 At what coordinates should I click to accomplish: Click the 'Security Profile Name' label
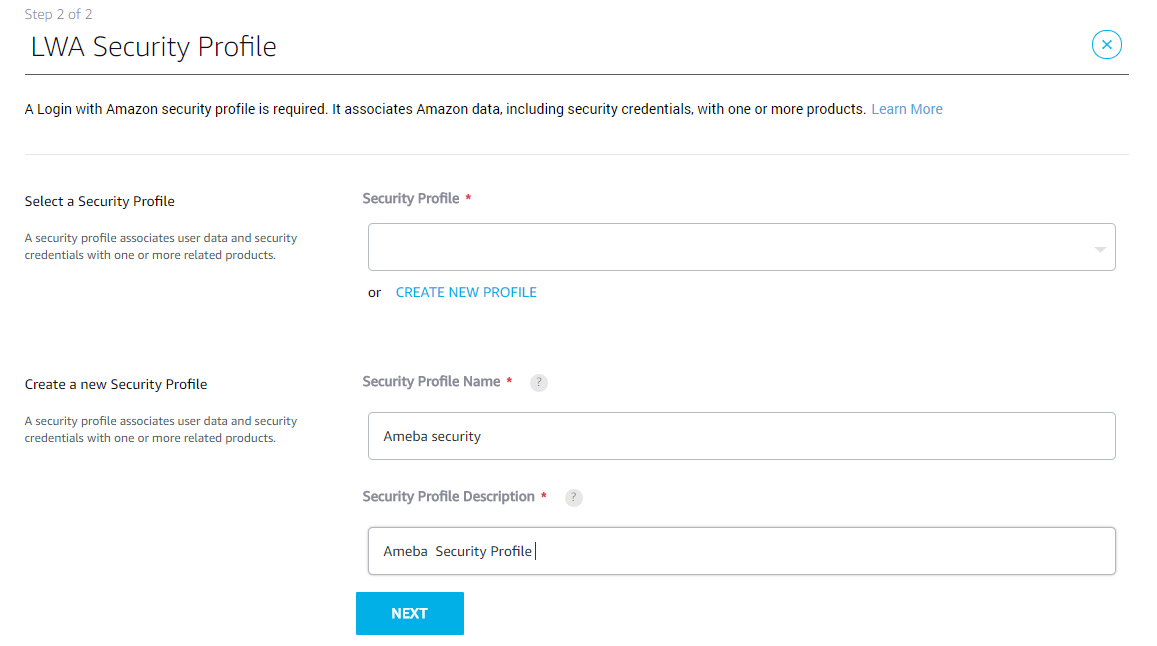[431, 382]
